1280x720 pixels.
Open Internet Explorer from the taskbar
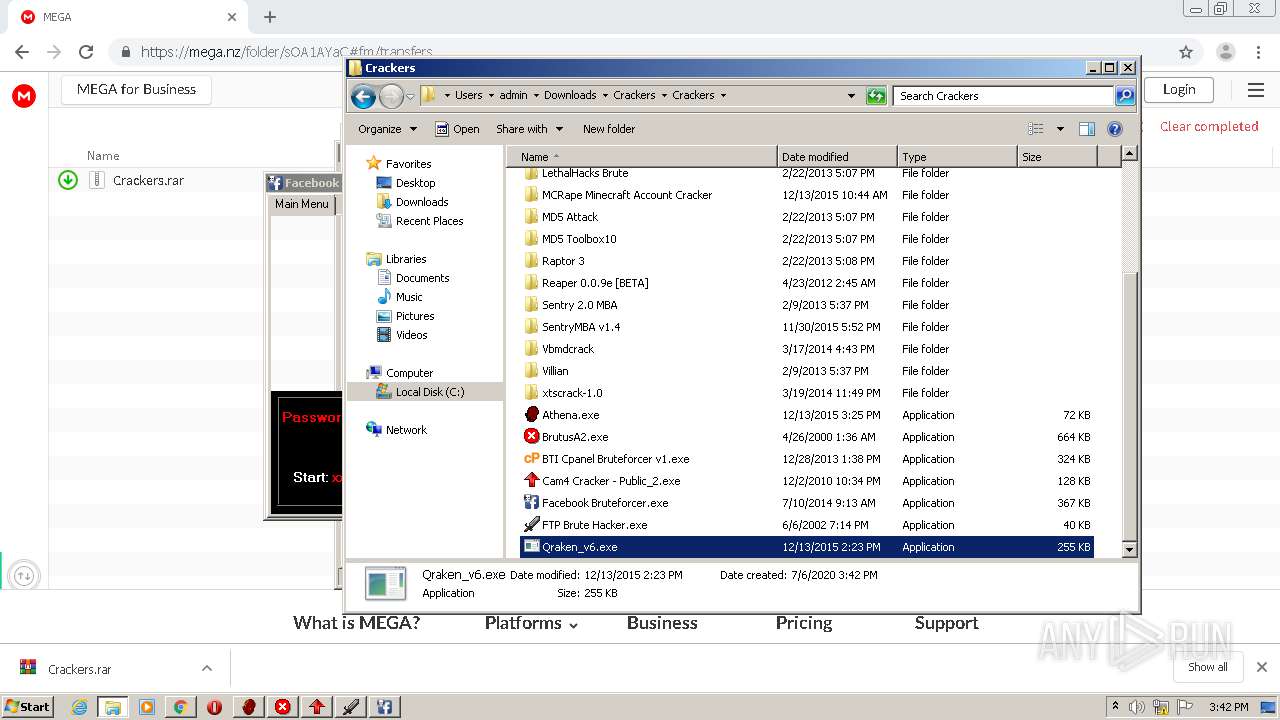coord(79,707)
